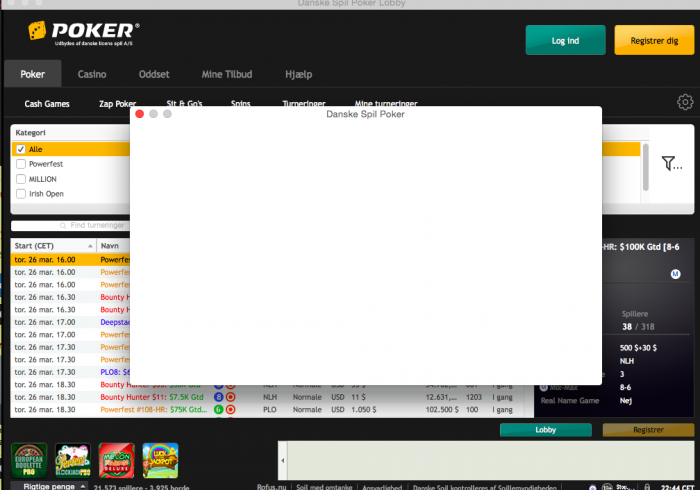Open the Rofus.nu link
The width and height of the screenshot is (700, 490).
[x=271, y=487]
